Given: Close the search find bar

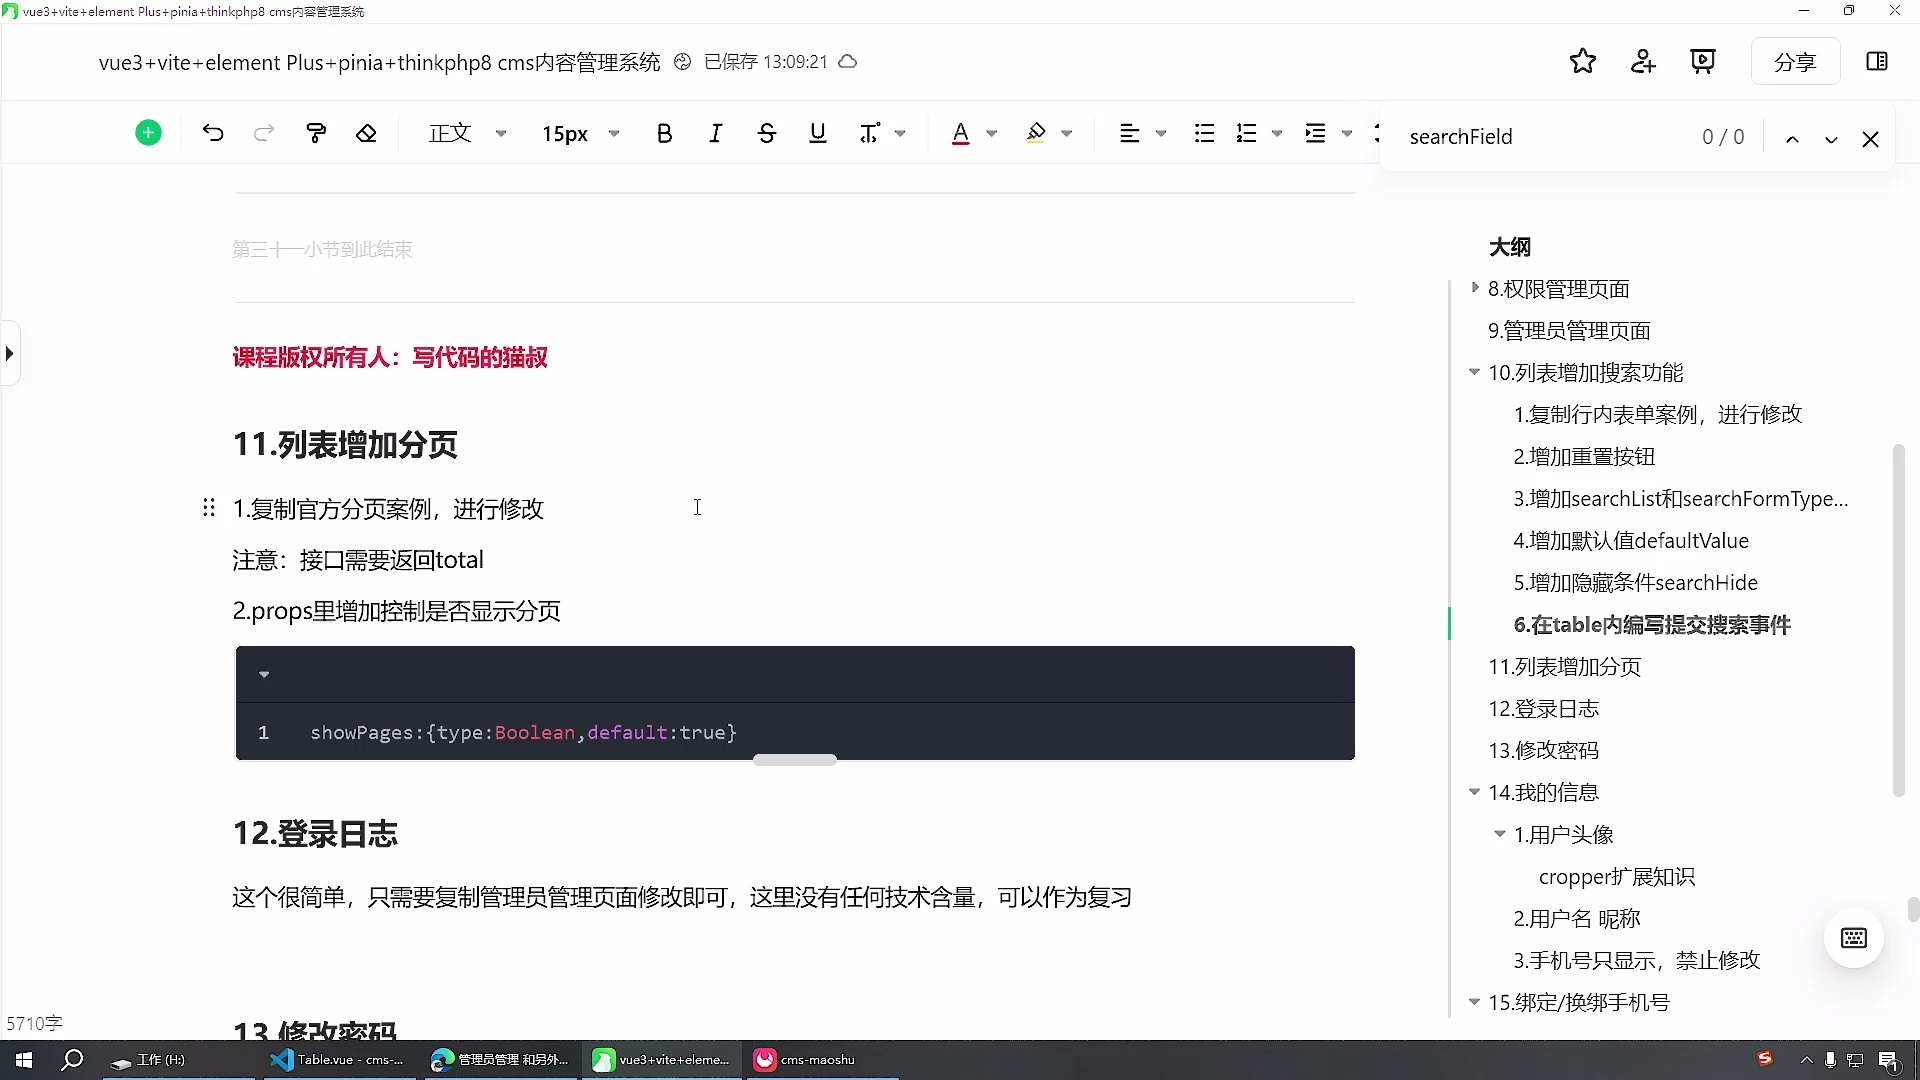Looking at the screenshot, I should [1870, 139].
